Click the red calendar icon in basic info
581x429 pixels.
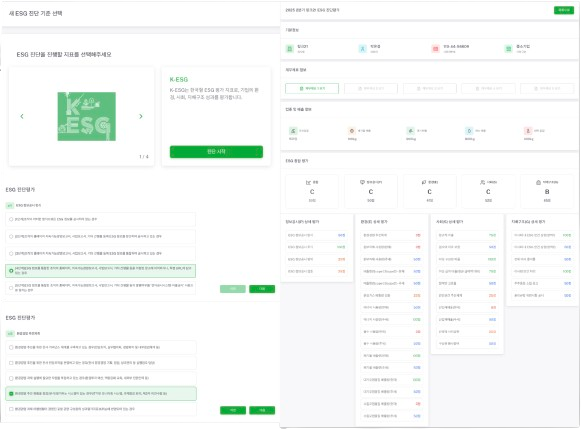point(435,49)
